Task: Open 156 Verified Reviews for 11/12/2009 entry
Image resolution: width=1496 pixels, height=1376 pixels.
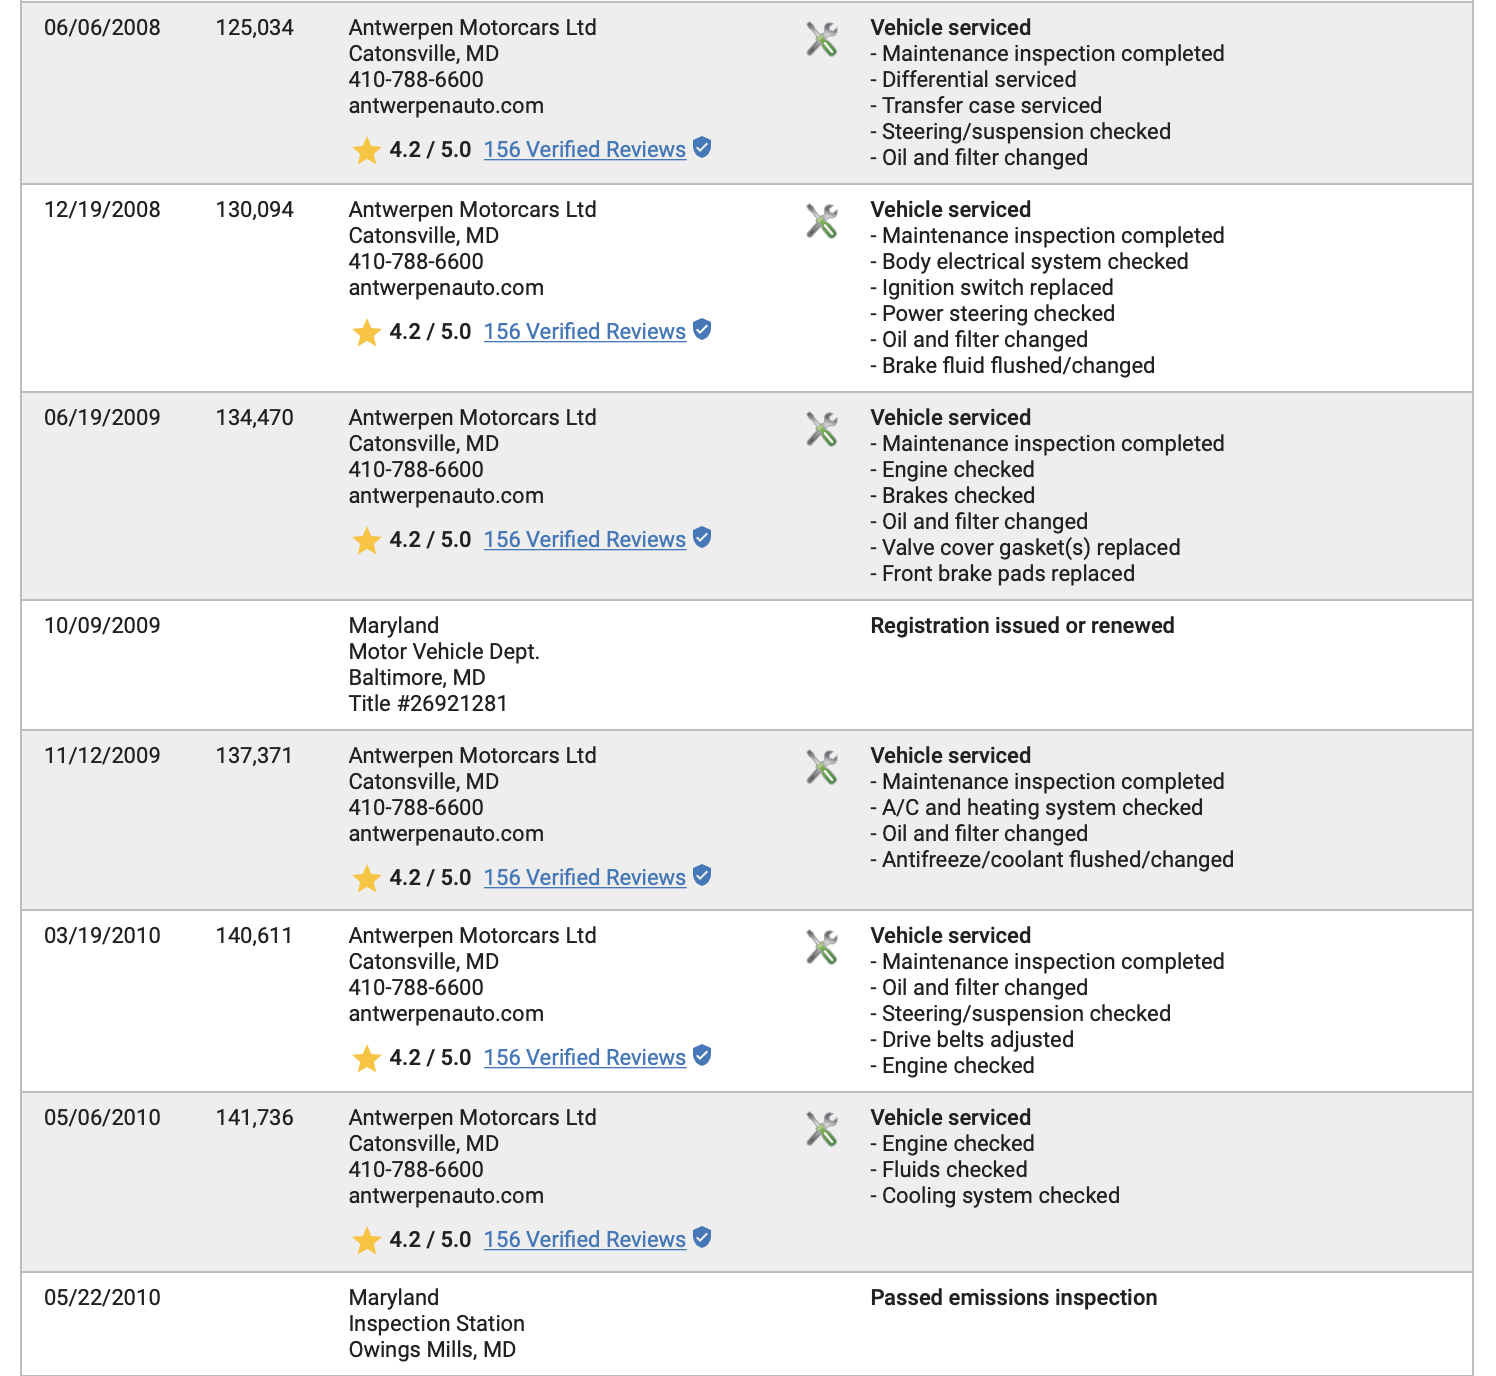Action: pos(585,878)
